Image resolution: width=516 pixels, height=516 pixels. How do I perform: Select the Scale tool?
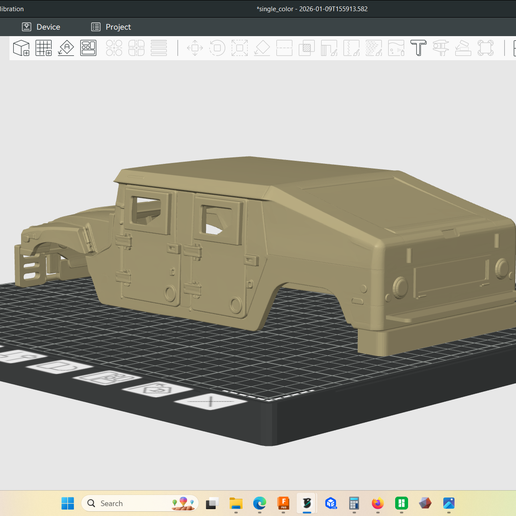pyautogui.click(x=240, y=48)
